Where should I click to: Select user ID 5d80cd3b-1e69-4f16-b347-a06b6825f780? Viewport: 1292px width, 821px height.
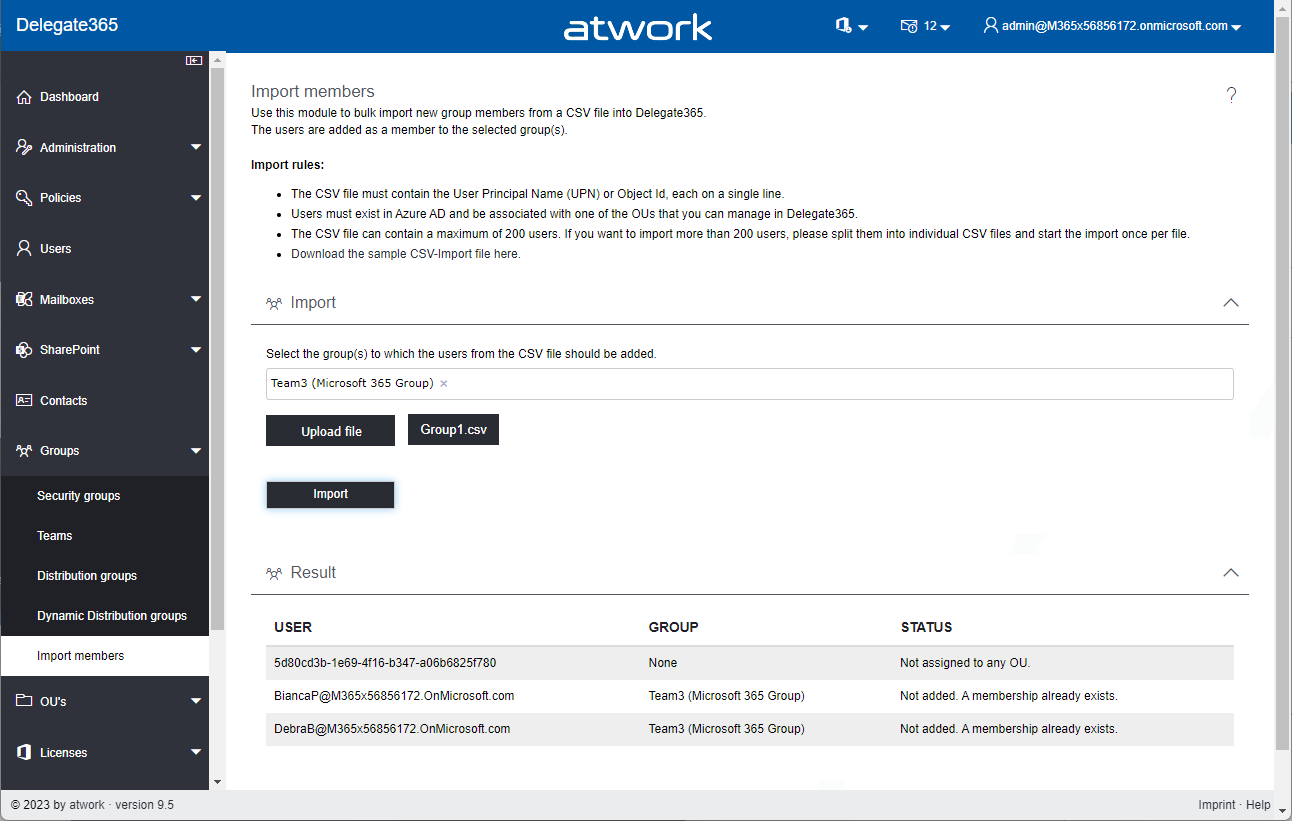pyautogui.click(x=385, y=663)
